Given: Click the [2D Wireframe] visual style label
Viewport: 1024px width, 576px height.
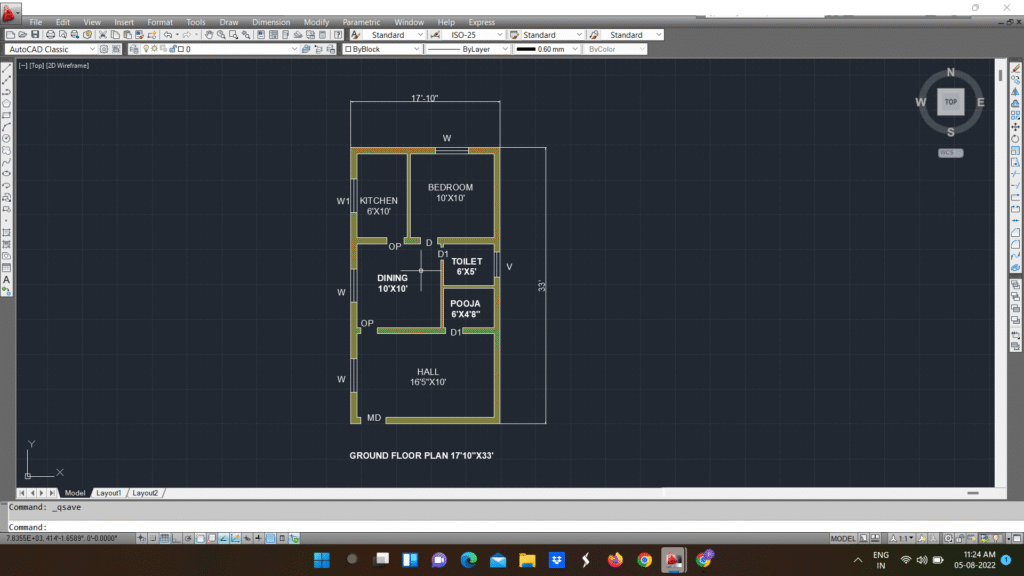Looking at the screenshot, I should [67, 65].
